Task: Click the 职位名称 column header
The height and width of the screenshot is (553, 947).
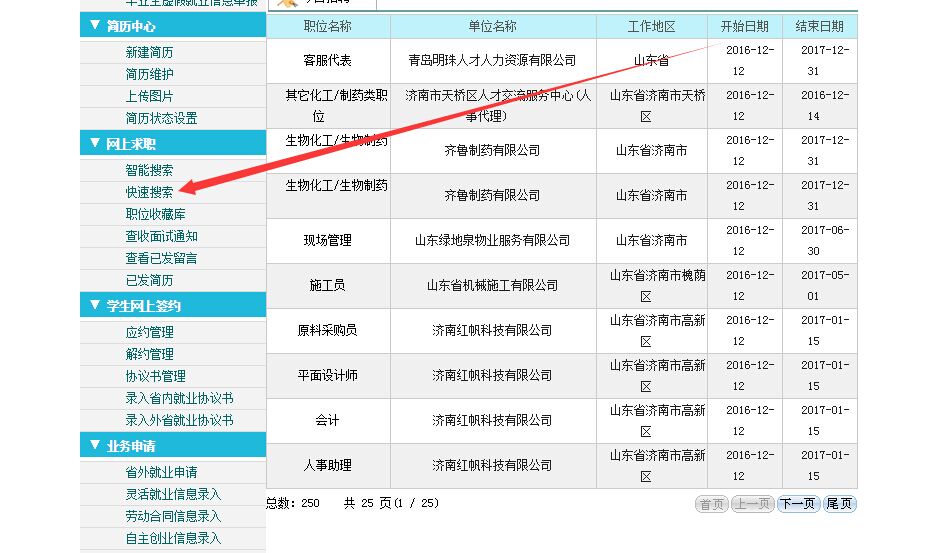Action: pos(328,26)
